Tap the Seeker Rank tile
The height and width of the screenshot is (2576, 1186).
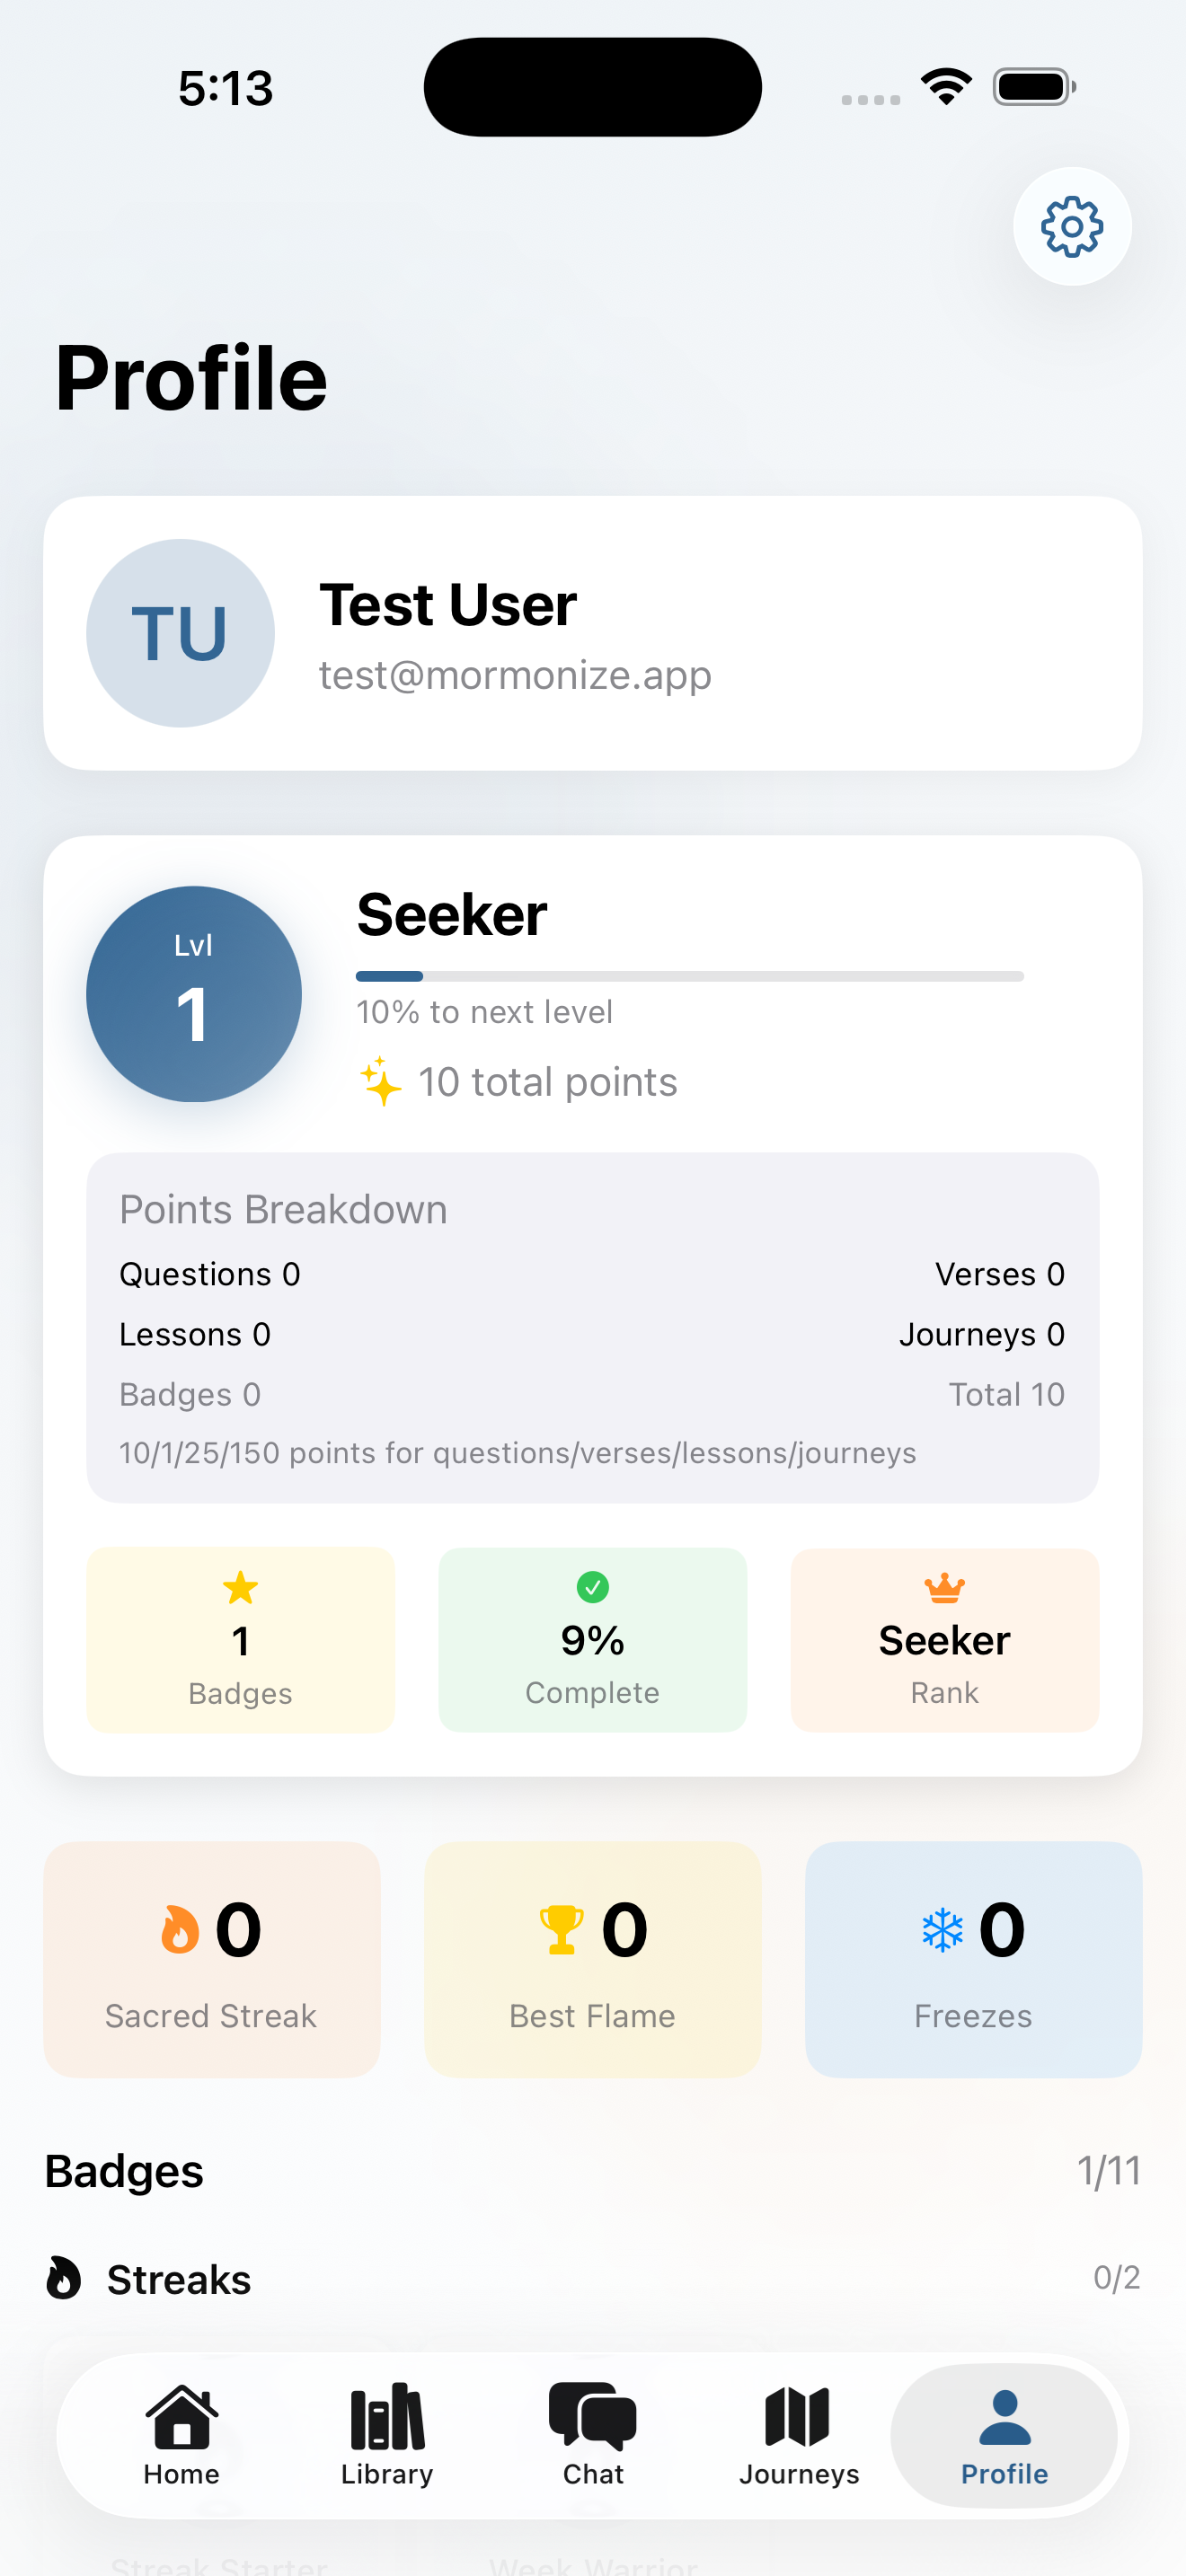tap(944, 1639)
